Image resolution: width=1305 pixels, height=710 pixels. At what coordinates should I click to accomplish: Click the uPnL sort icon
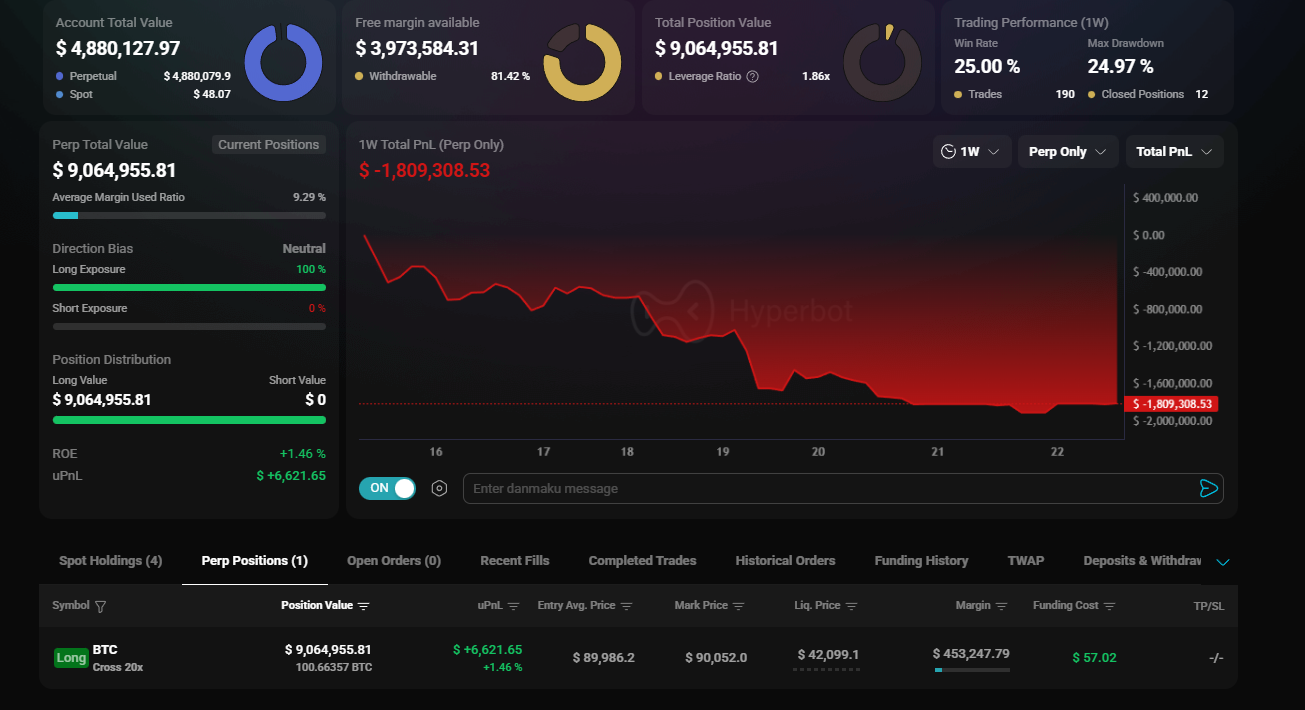point(513,606)
